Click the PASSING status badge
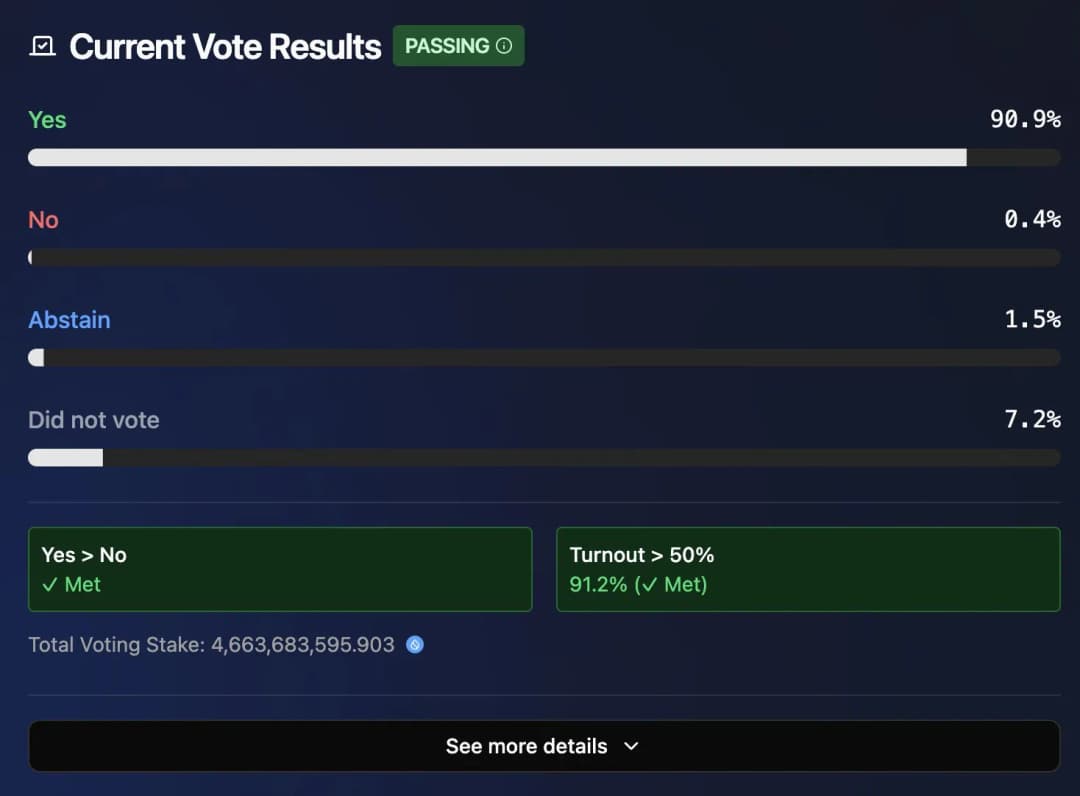This screenshot has height=796, width=1080. 459,46
